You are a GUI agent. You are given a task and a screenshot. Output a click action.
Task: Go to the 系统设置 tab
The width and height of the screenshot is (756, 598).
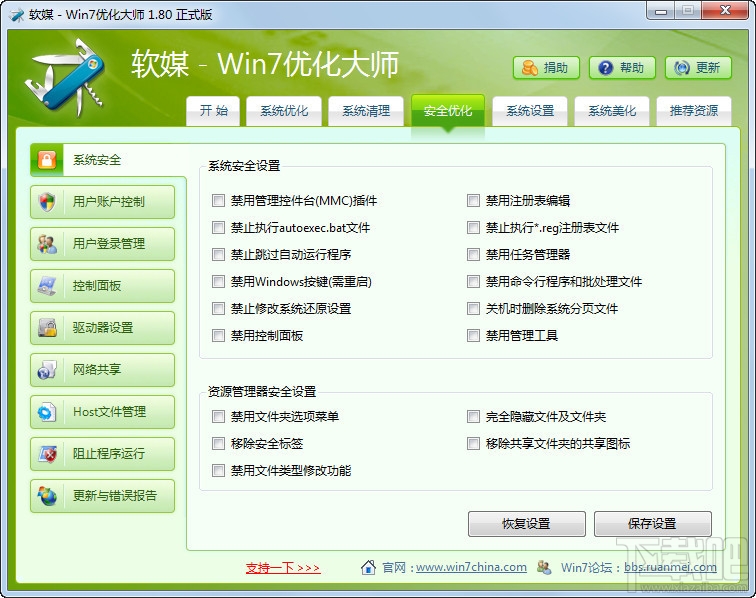click(530, 111)
